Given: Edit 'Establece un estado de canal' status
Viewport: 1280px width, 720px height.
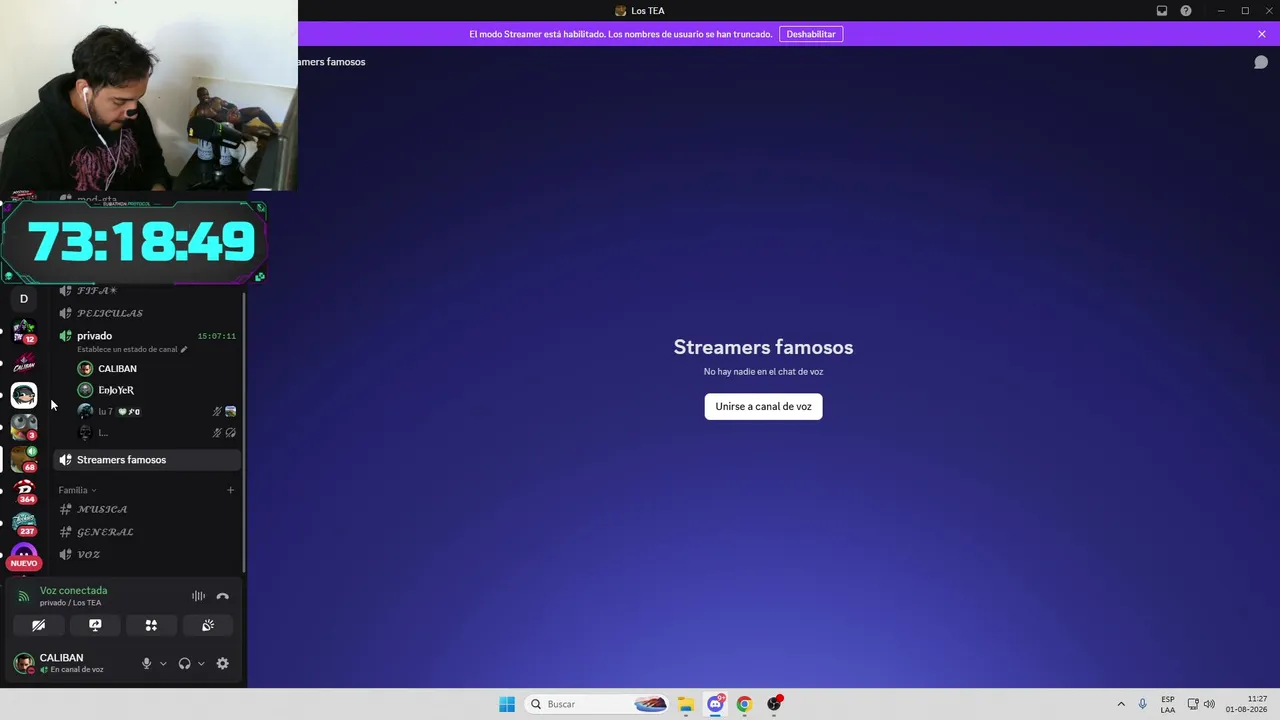Looking at the screenshot, I should click(132, 349).
